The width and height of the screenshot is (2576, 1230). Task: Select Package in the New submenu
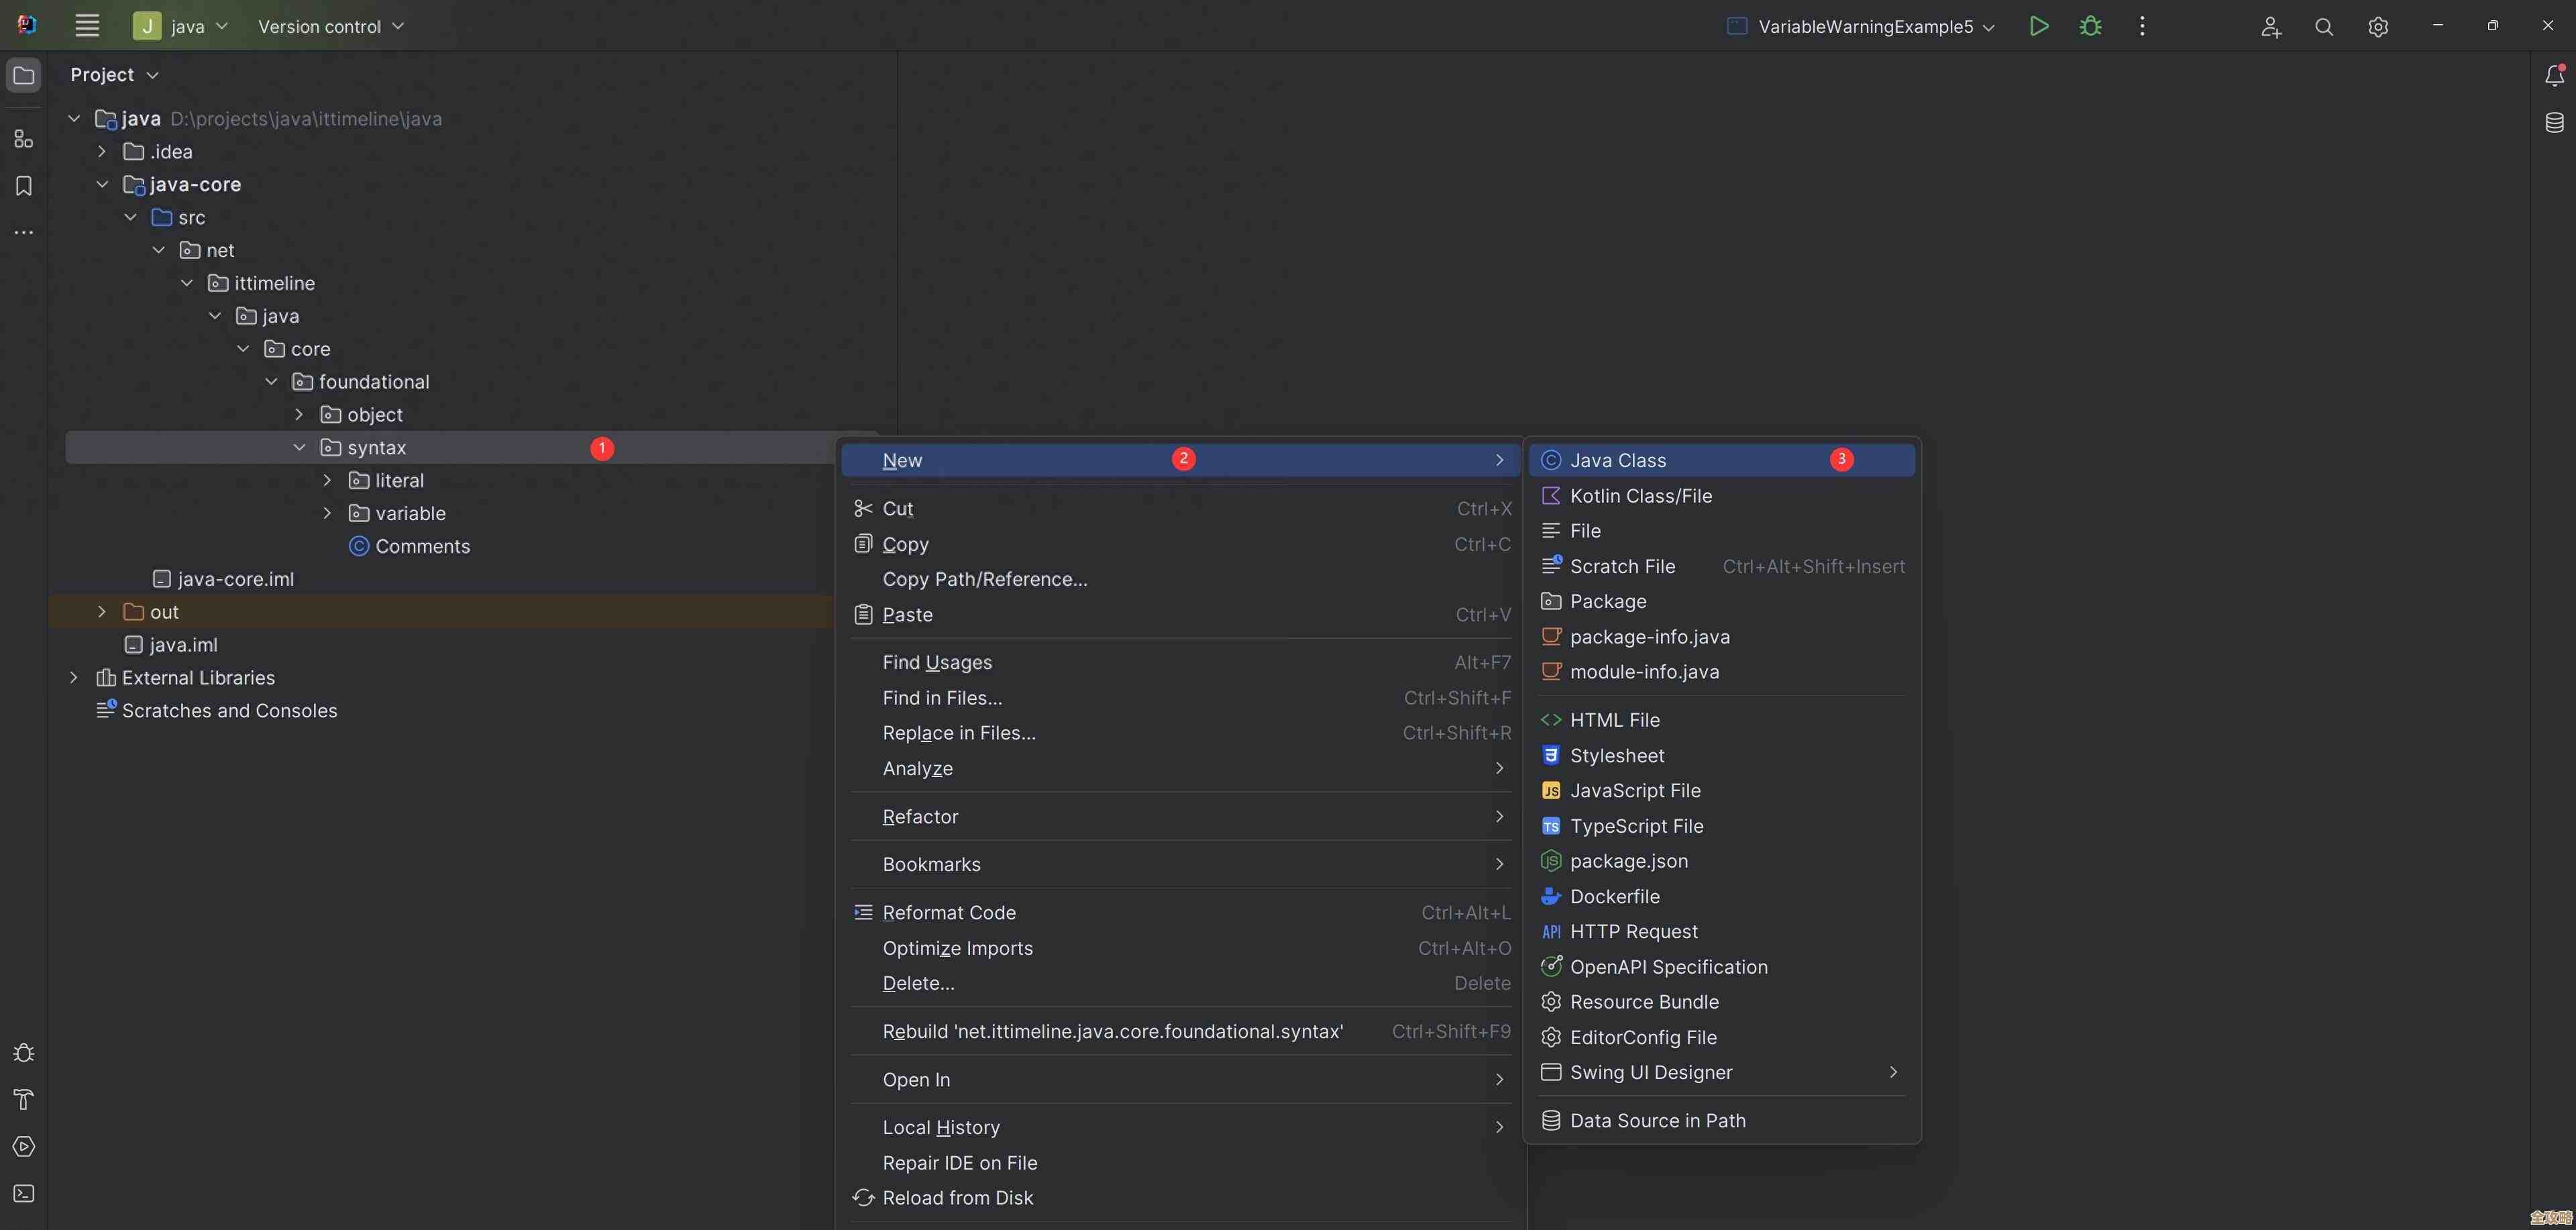(x=1607, y=601)
